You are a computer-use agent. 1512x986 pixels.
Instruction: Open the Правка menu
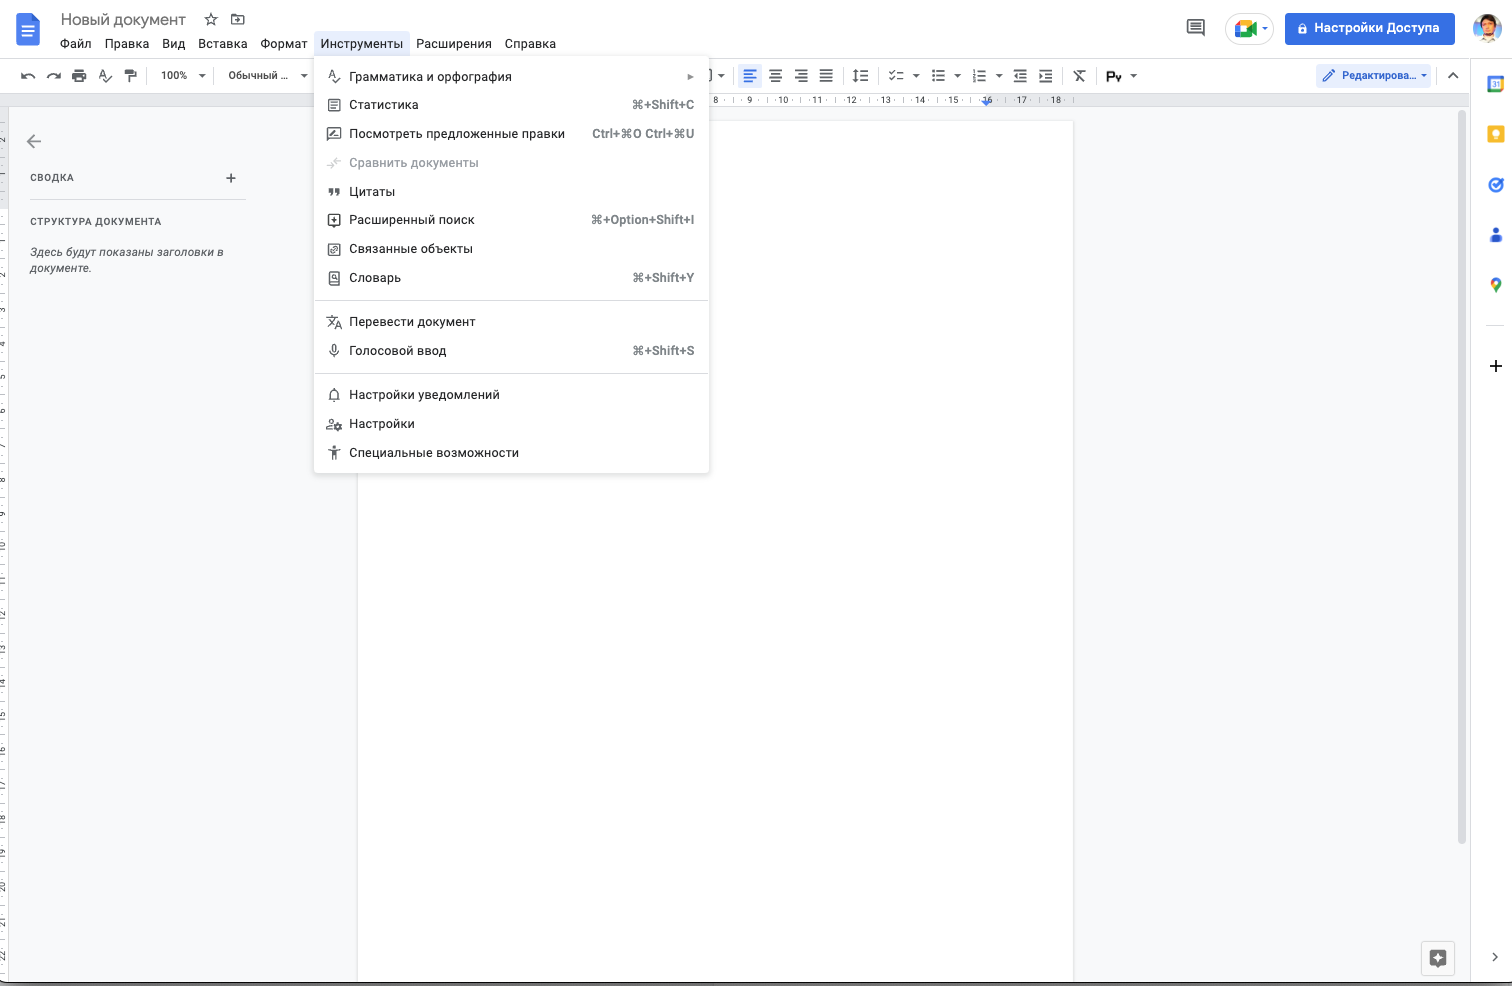(127, 44)
